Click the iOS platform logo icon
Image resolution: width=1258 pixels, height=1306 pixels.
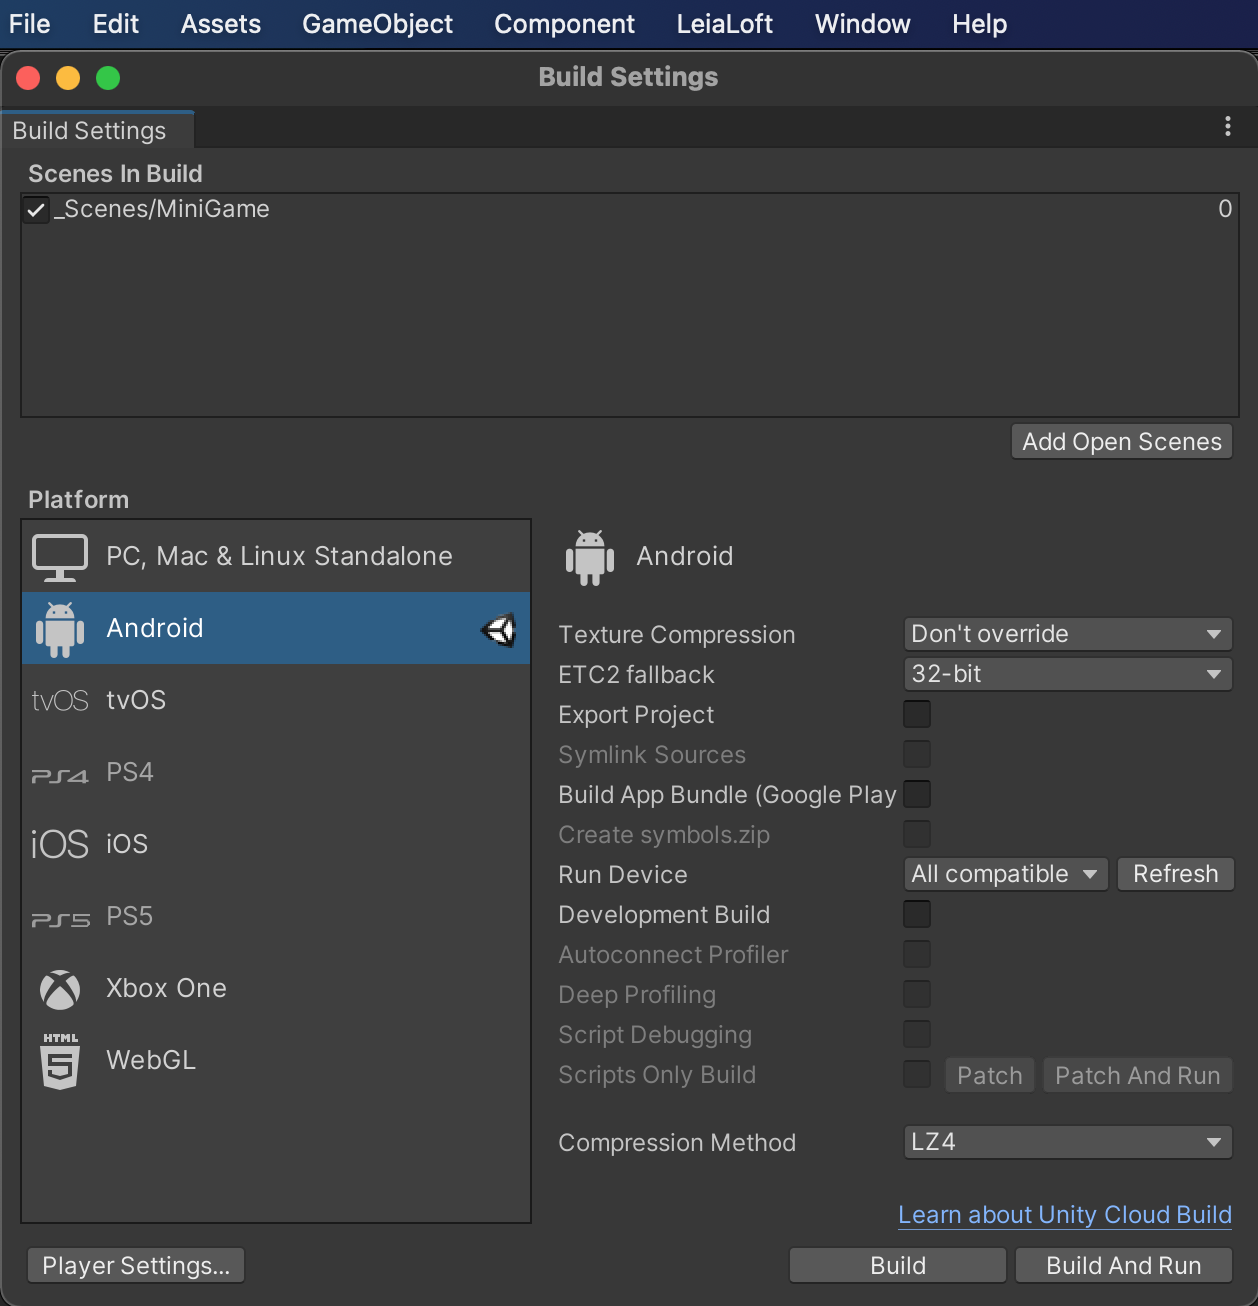tap(60, 844)
